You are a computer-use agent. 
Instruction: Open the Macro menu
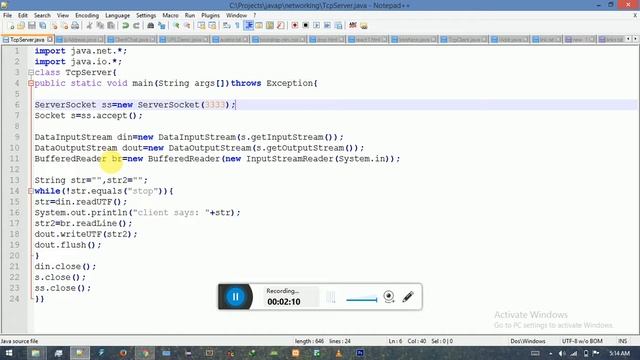pyautogui.click(x=170, y=16)
